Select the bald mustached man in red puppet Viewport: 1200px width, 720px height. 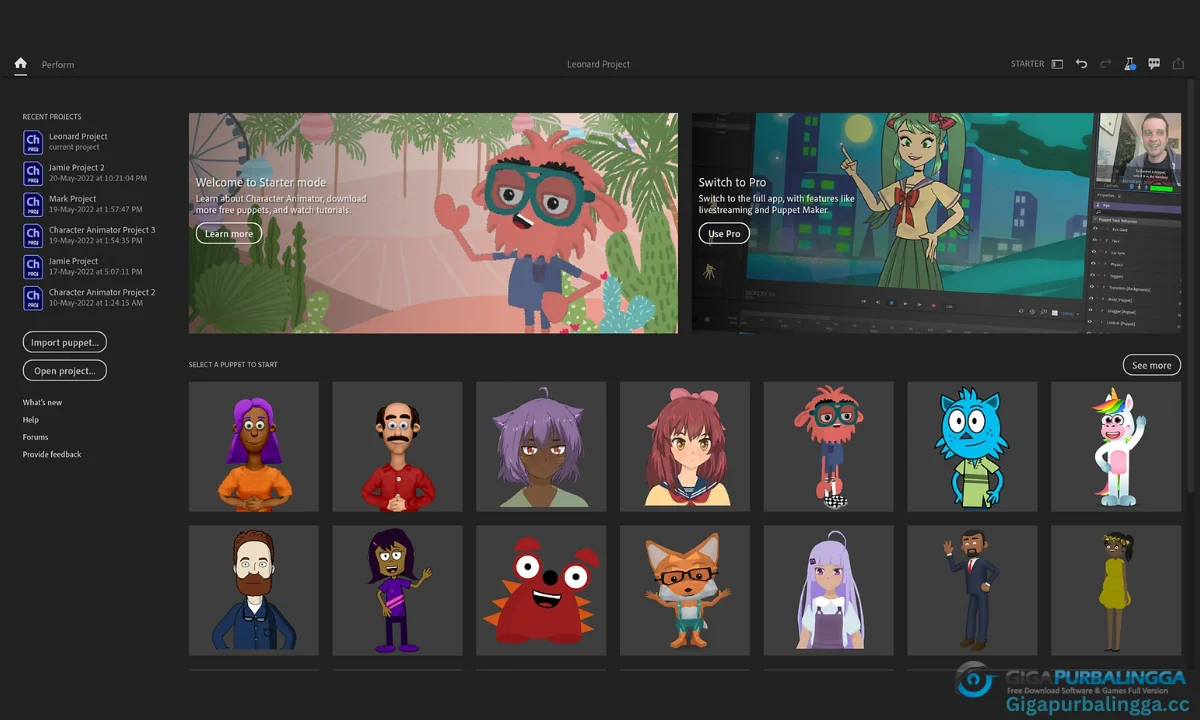[397, 447]
